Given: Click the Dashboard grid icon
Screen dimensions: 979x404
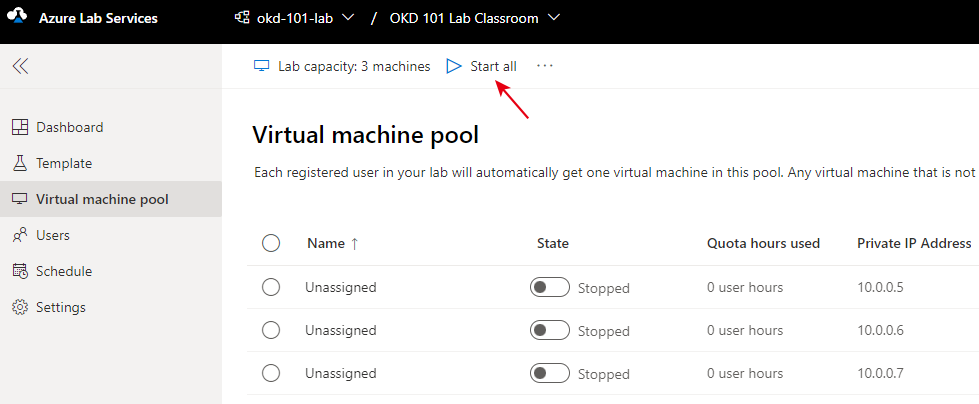Looking at the screenshot, I should coord(20,127).
